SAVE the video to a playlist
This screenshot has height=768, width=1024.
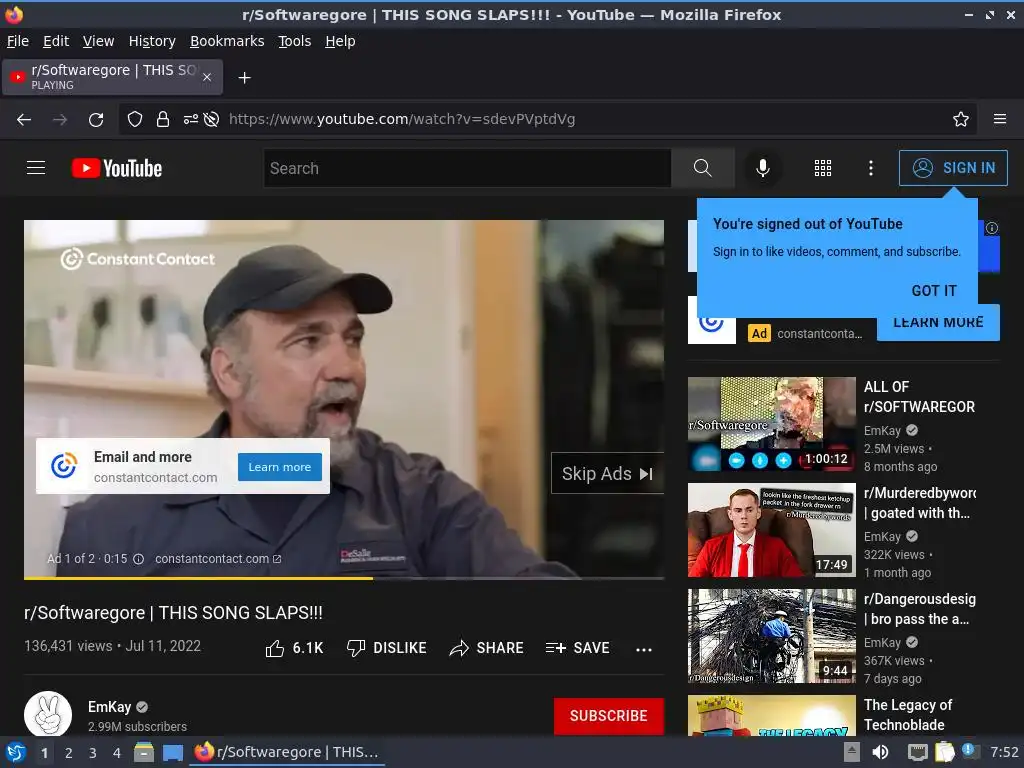click(x=578, y=648)
